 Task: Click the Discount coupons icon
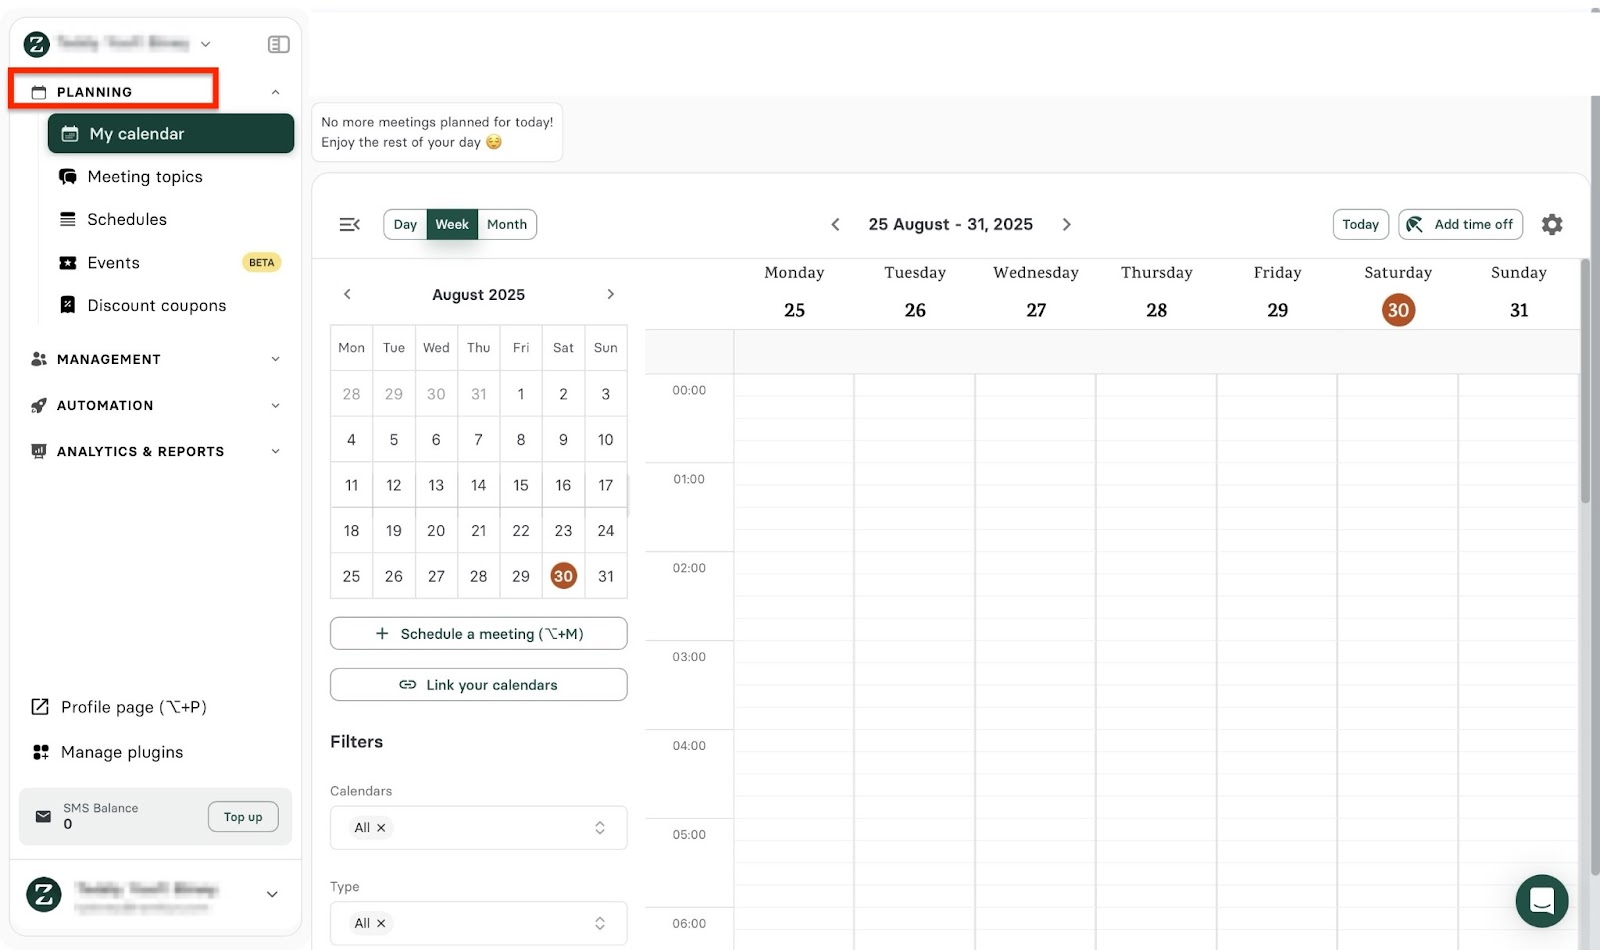coord(68,305)
